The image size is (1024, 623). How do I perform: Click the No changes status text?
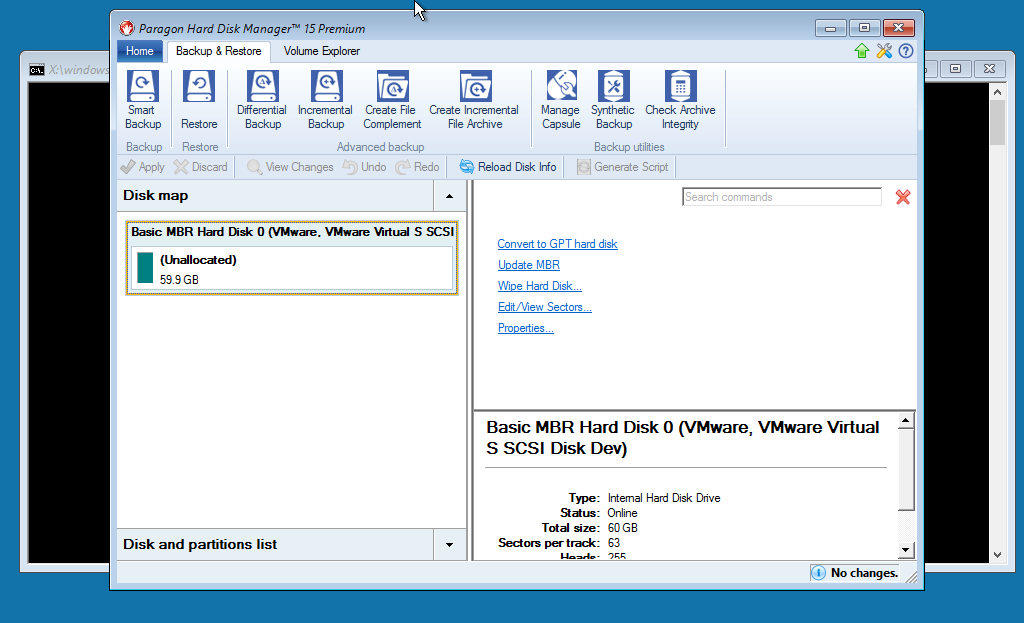864,573
